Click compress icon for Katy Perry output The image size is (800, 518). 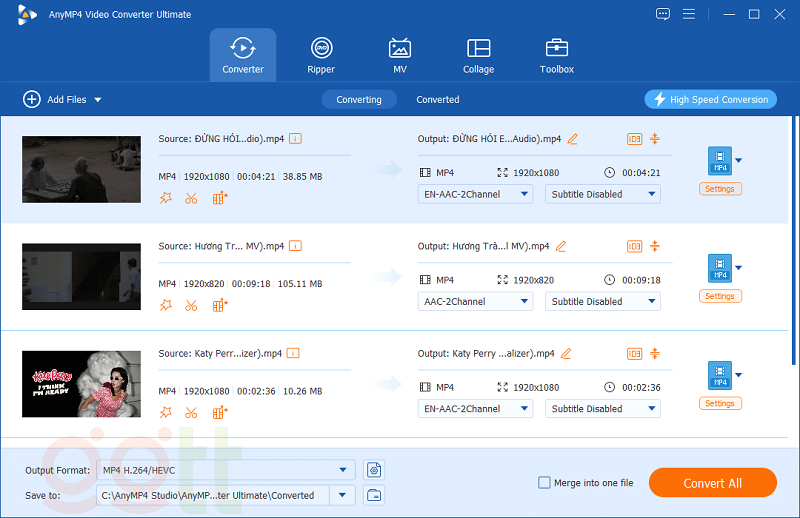[655, 353]
